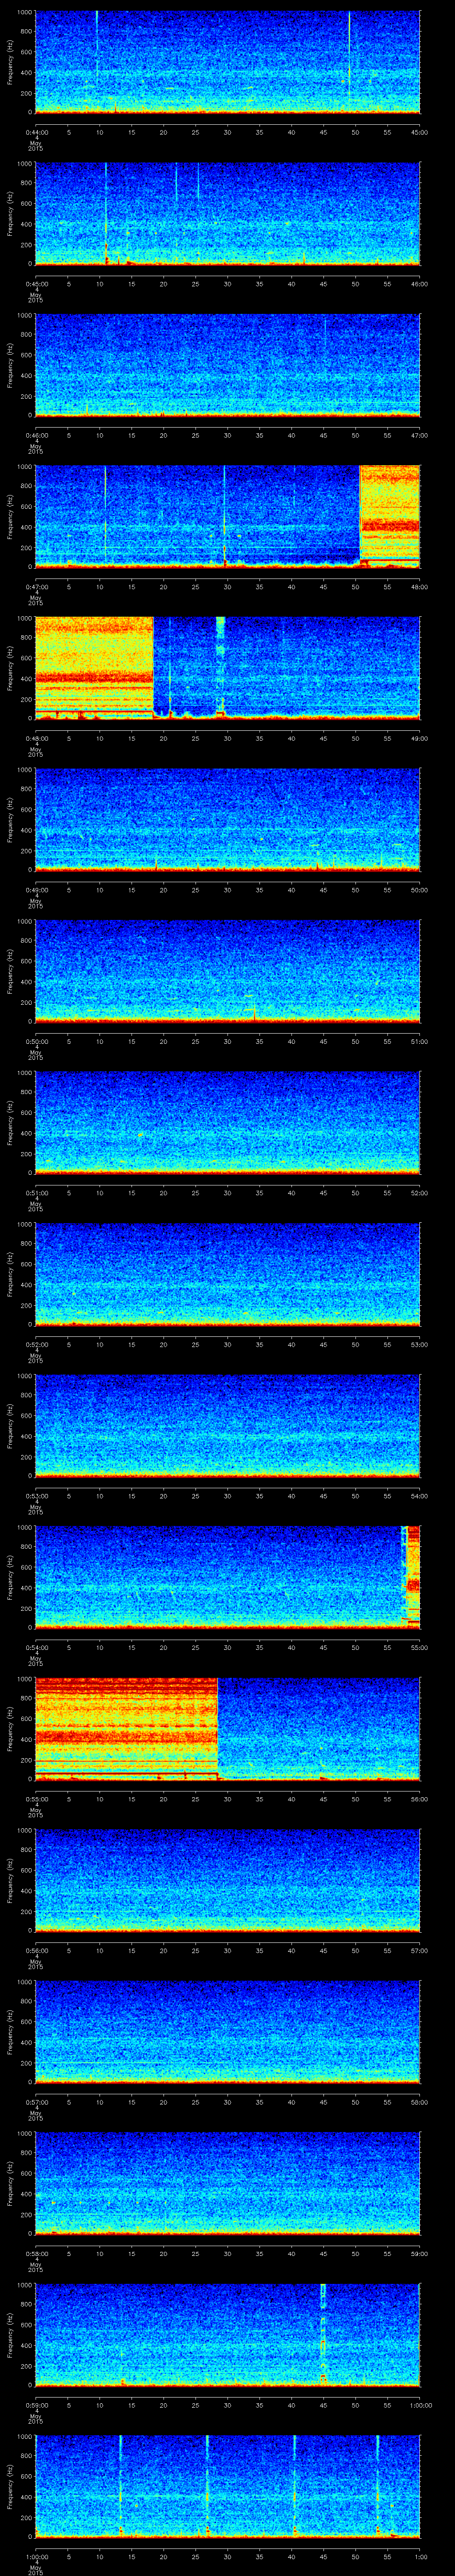Click the 30-second tick label under the 0:51:00 panel
Image resolution: width=455 pixels, height=2576 pixels.
228,1193
